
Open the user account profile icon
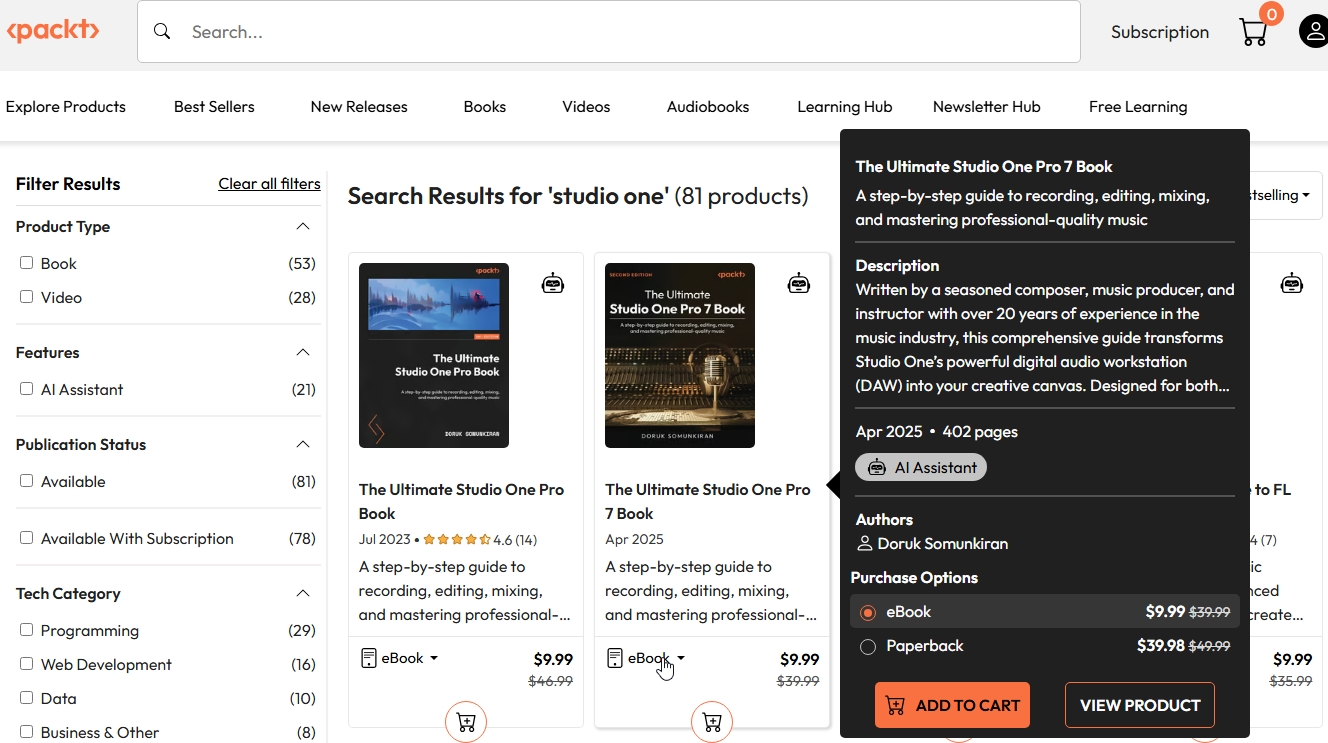[1313, 32]
